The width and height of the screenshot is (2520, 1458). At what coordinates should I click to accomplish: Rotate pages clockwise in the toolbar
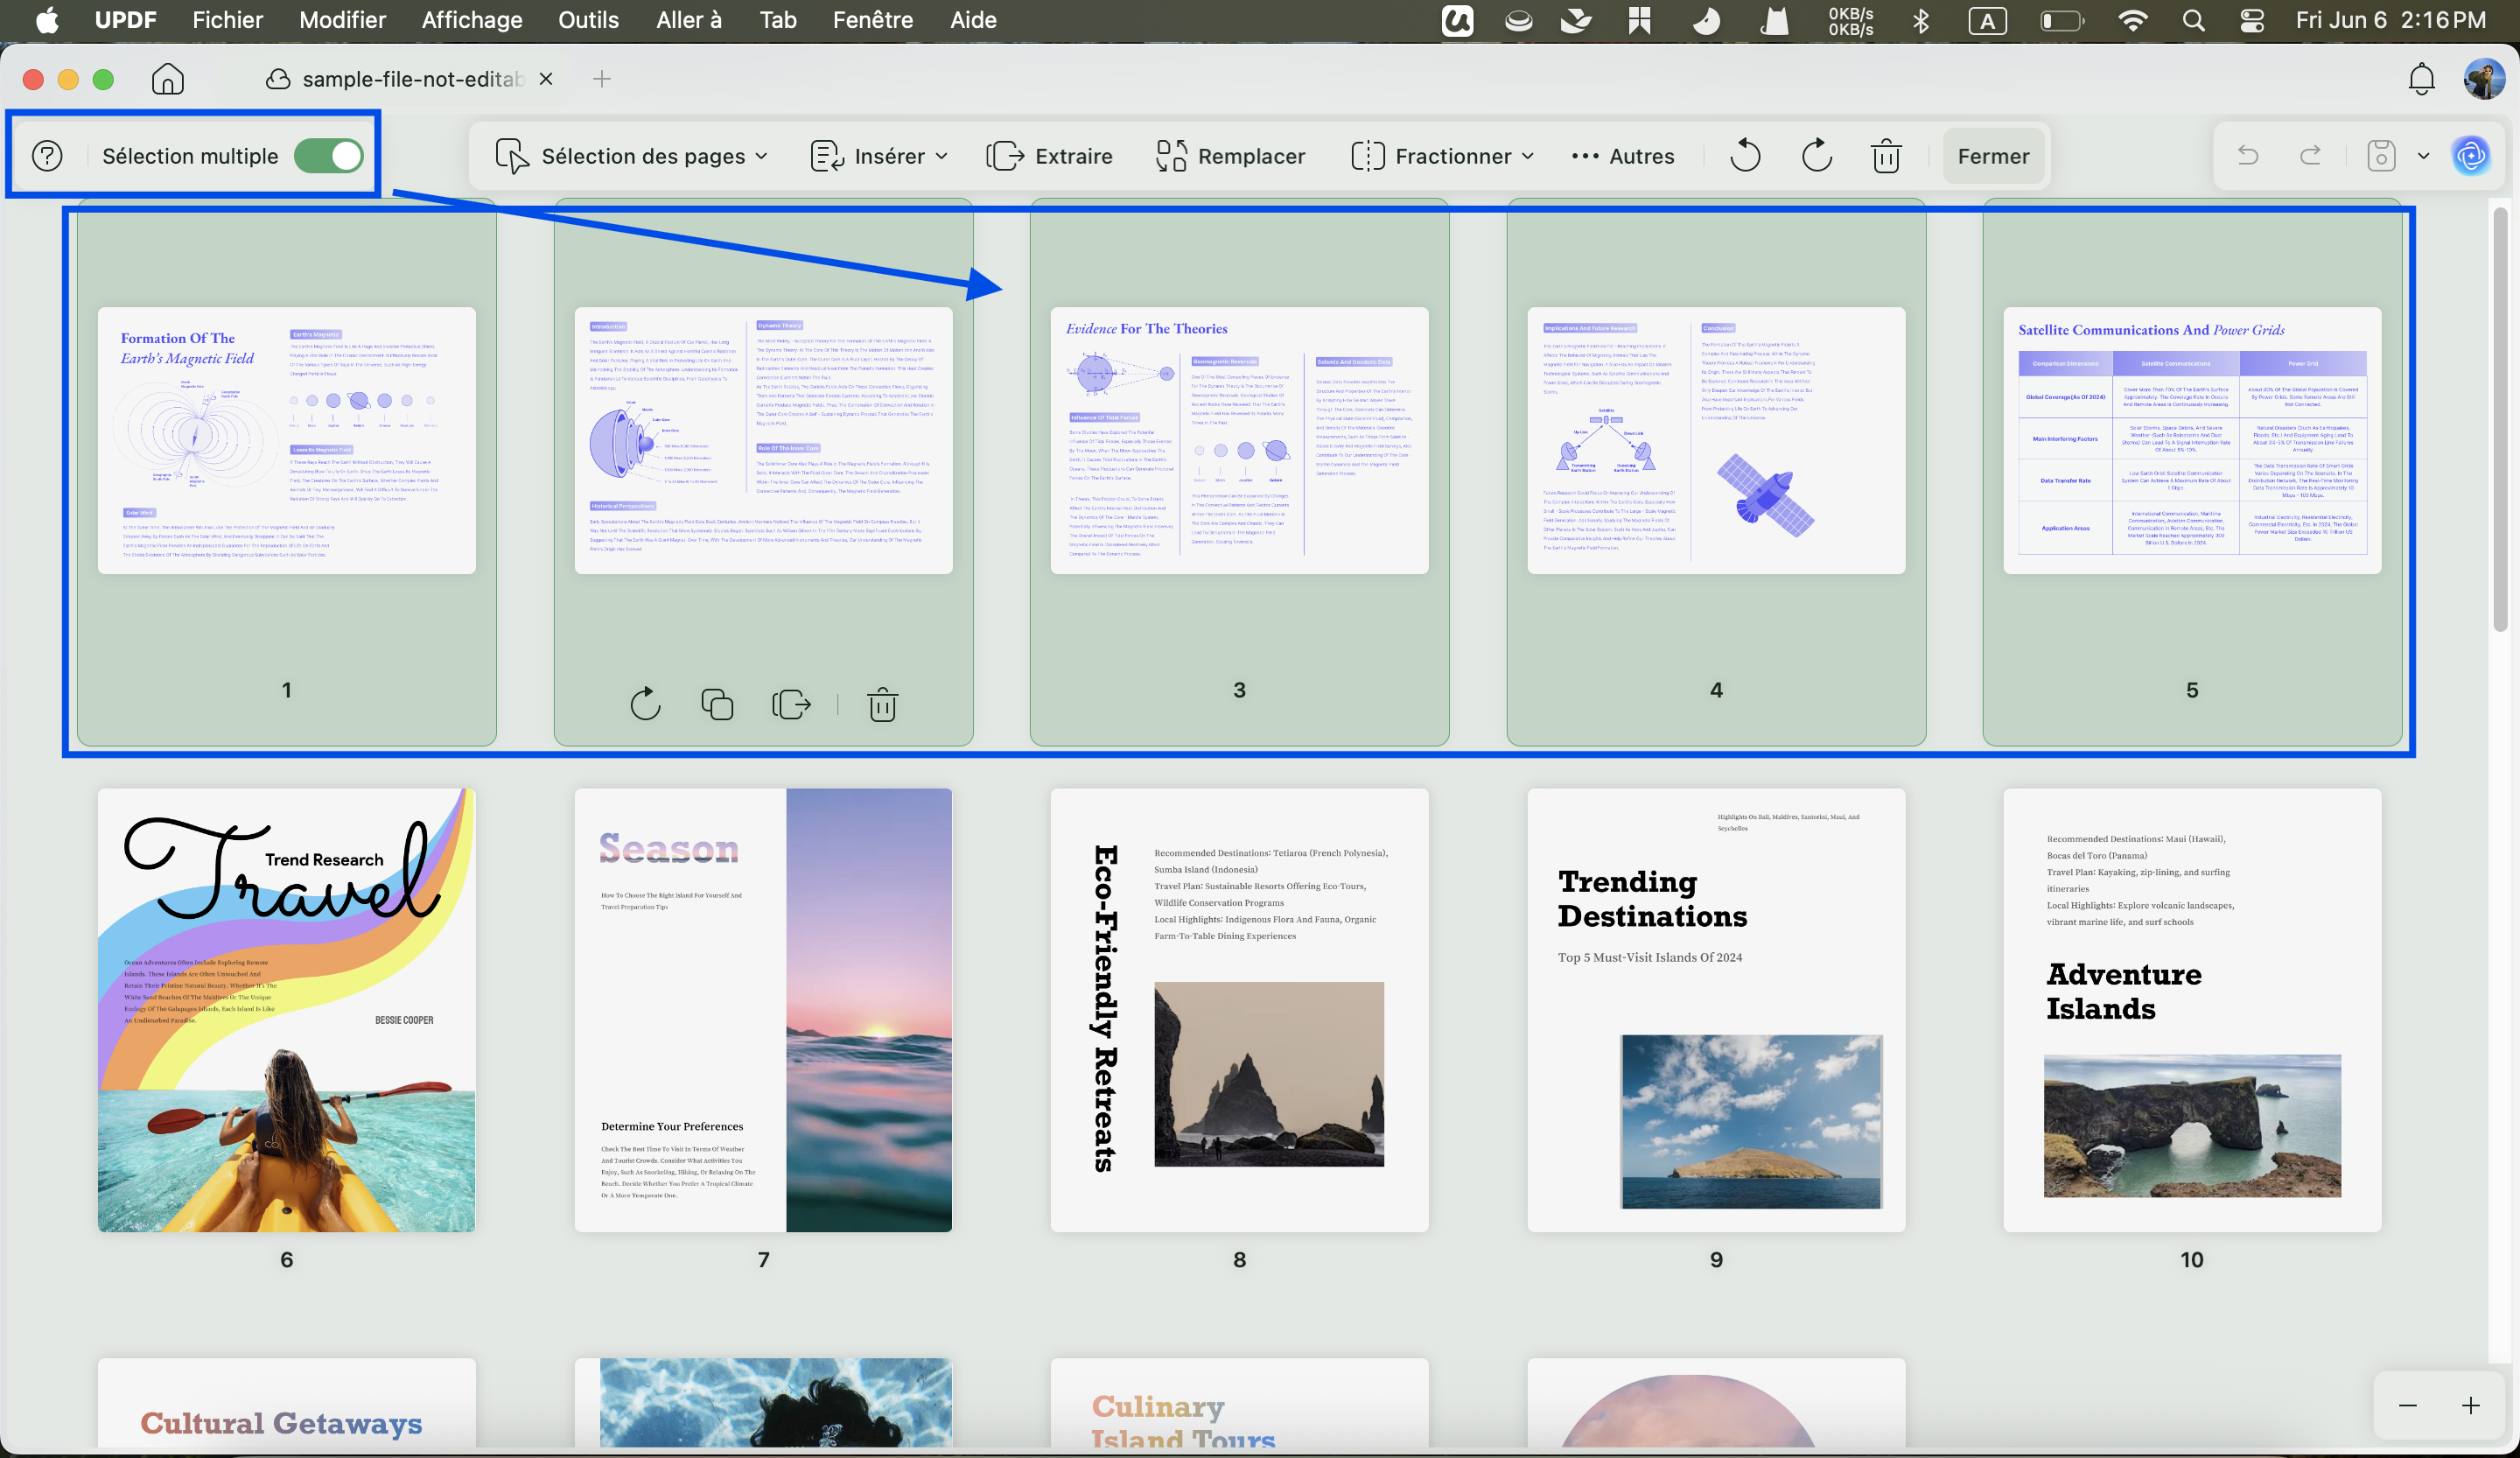[x=1816, y=156]
